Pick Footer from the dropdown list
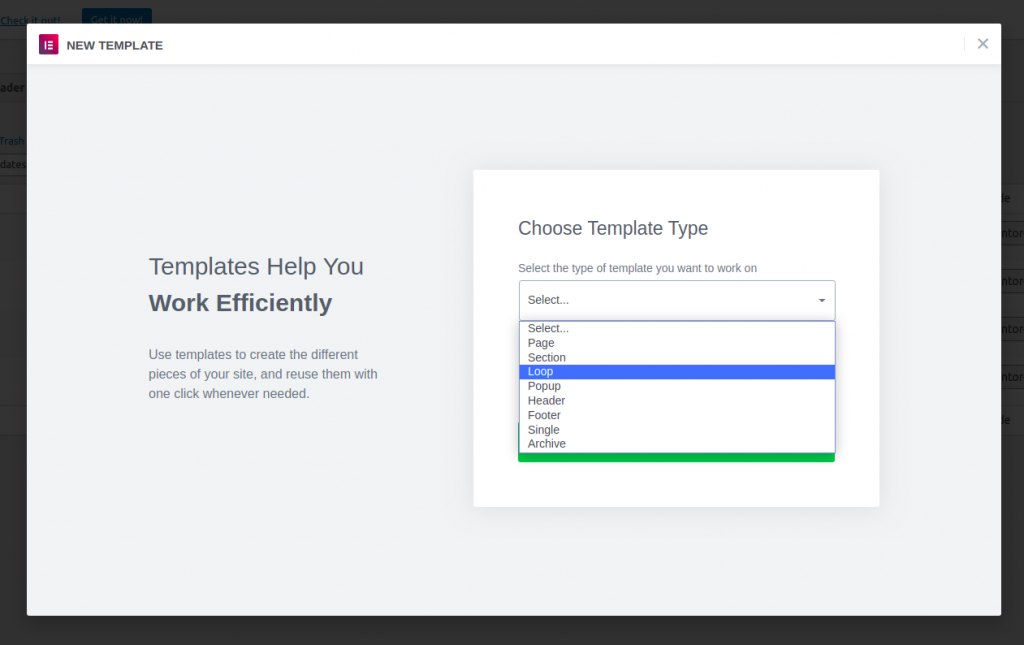1024x645 pixels. (544, 415)
